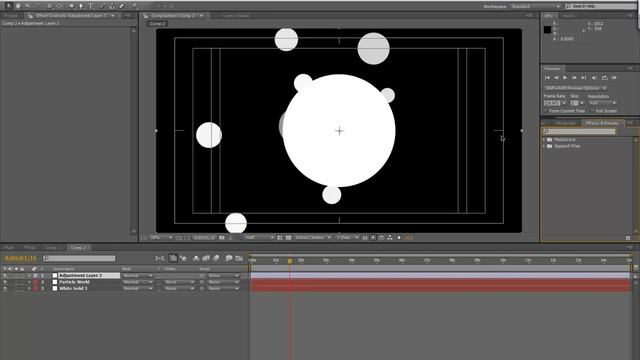Toggle live update in timeline
The height and width of the screenshot is (360, 640).
[173, 258]
